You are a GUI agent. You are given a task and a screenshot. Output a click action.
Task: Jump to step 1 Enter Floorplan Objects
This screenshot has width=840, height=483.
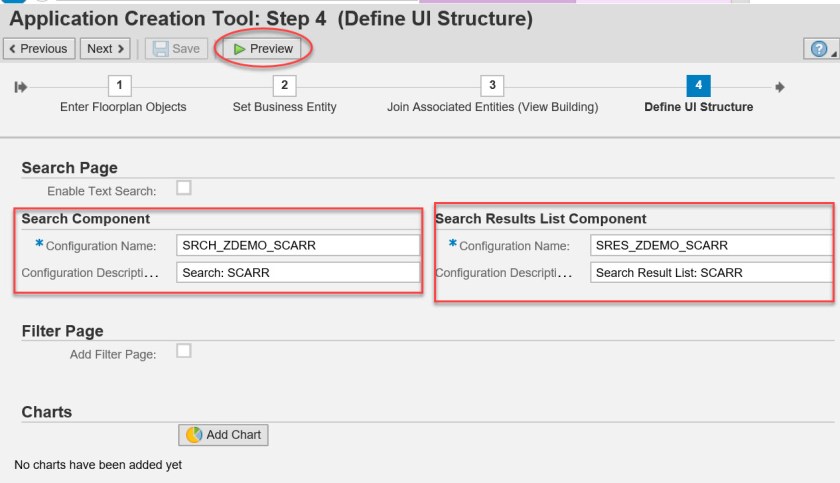(x=124, y=87)
